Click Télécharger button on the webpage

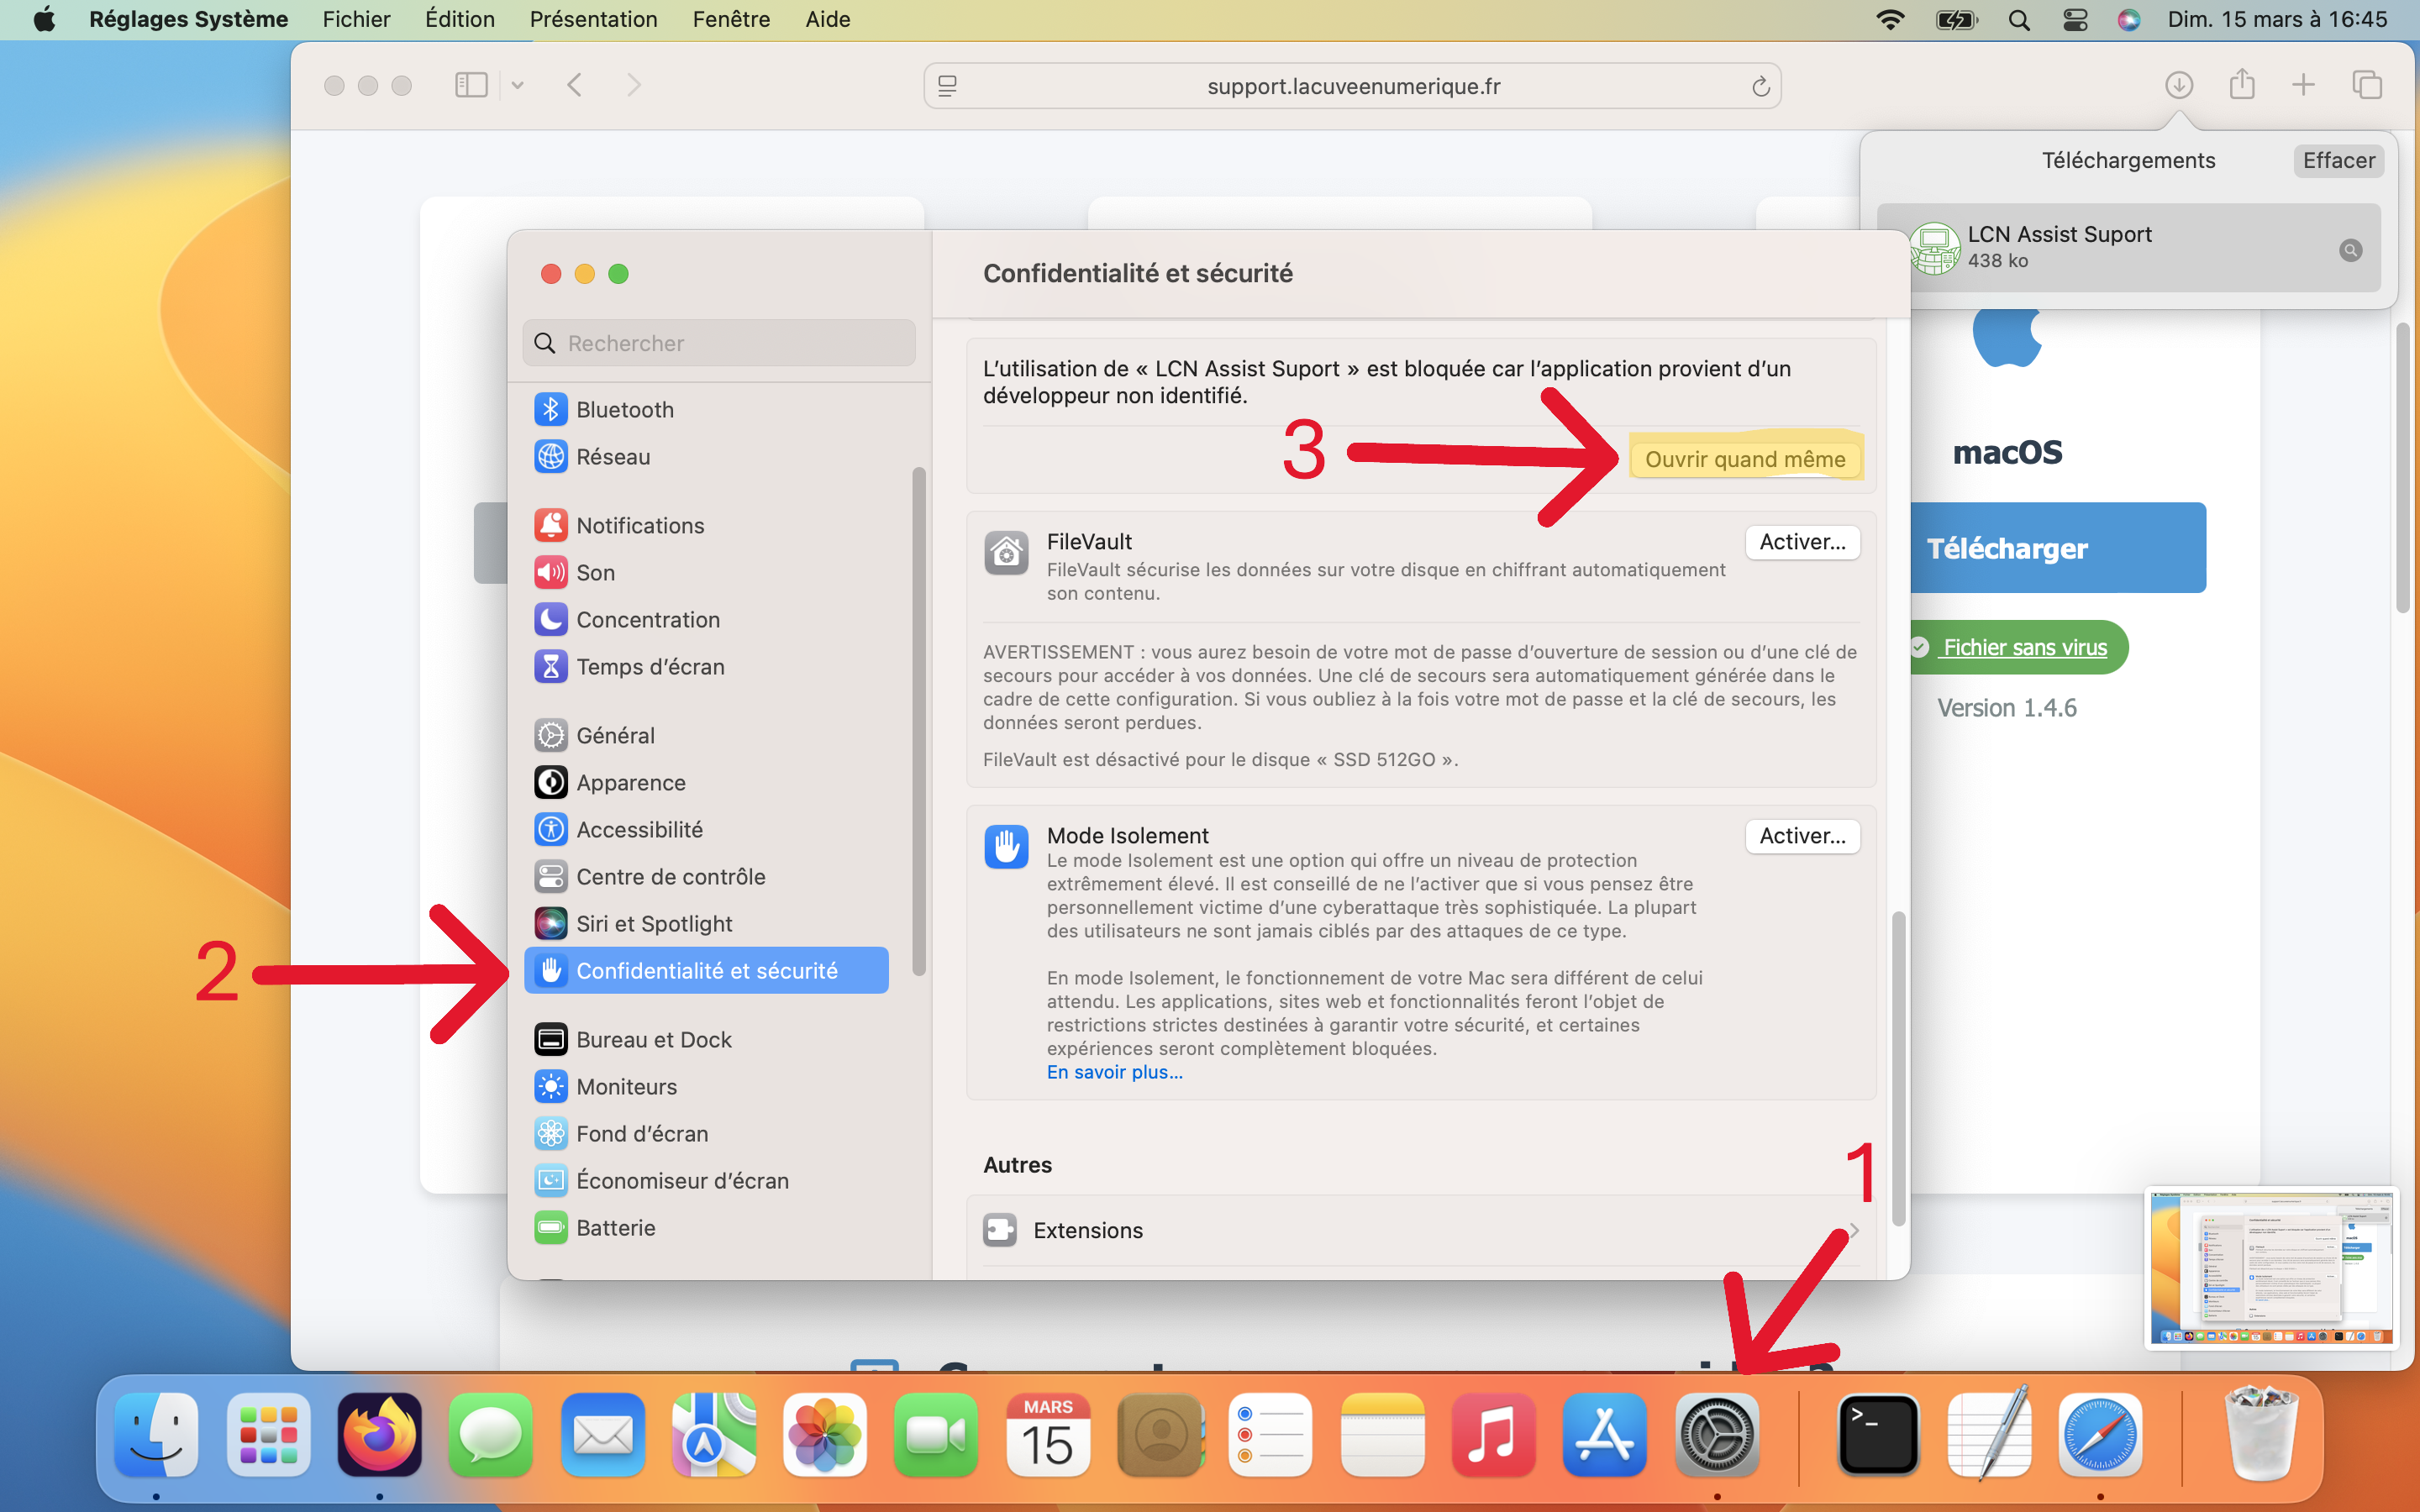tap(2058, 548)
